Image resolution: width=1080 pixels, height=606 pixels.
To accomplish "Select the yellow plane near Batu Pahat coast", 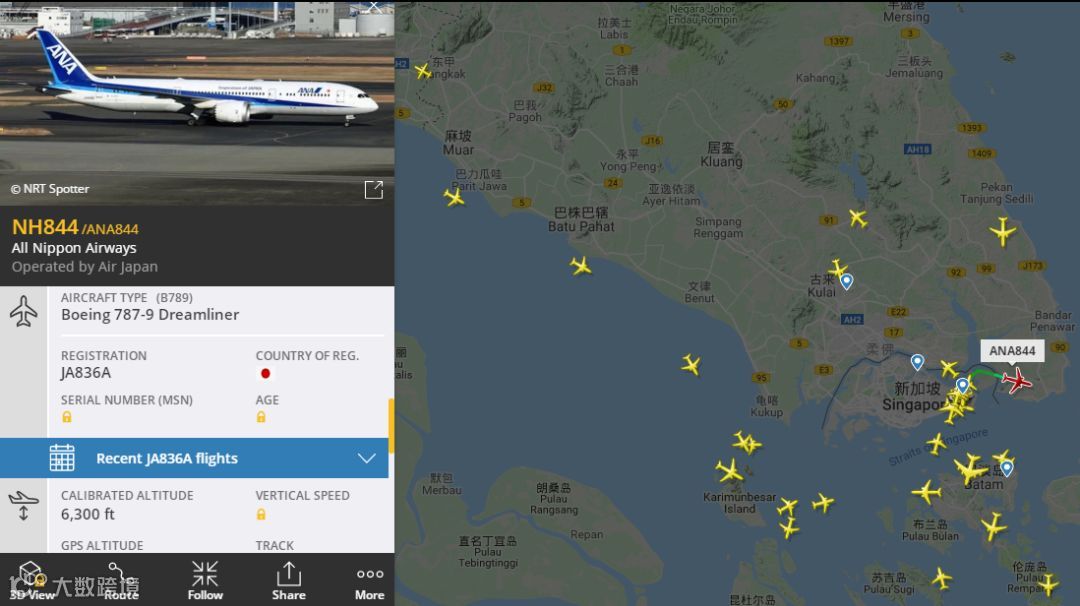I will [x=581, y=265].
